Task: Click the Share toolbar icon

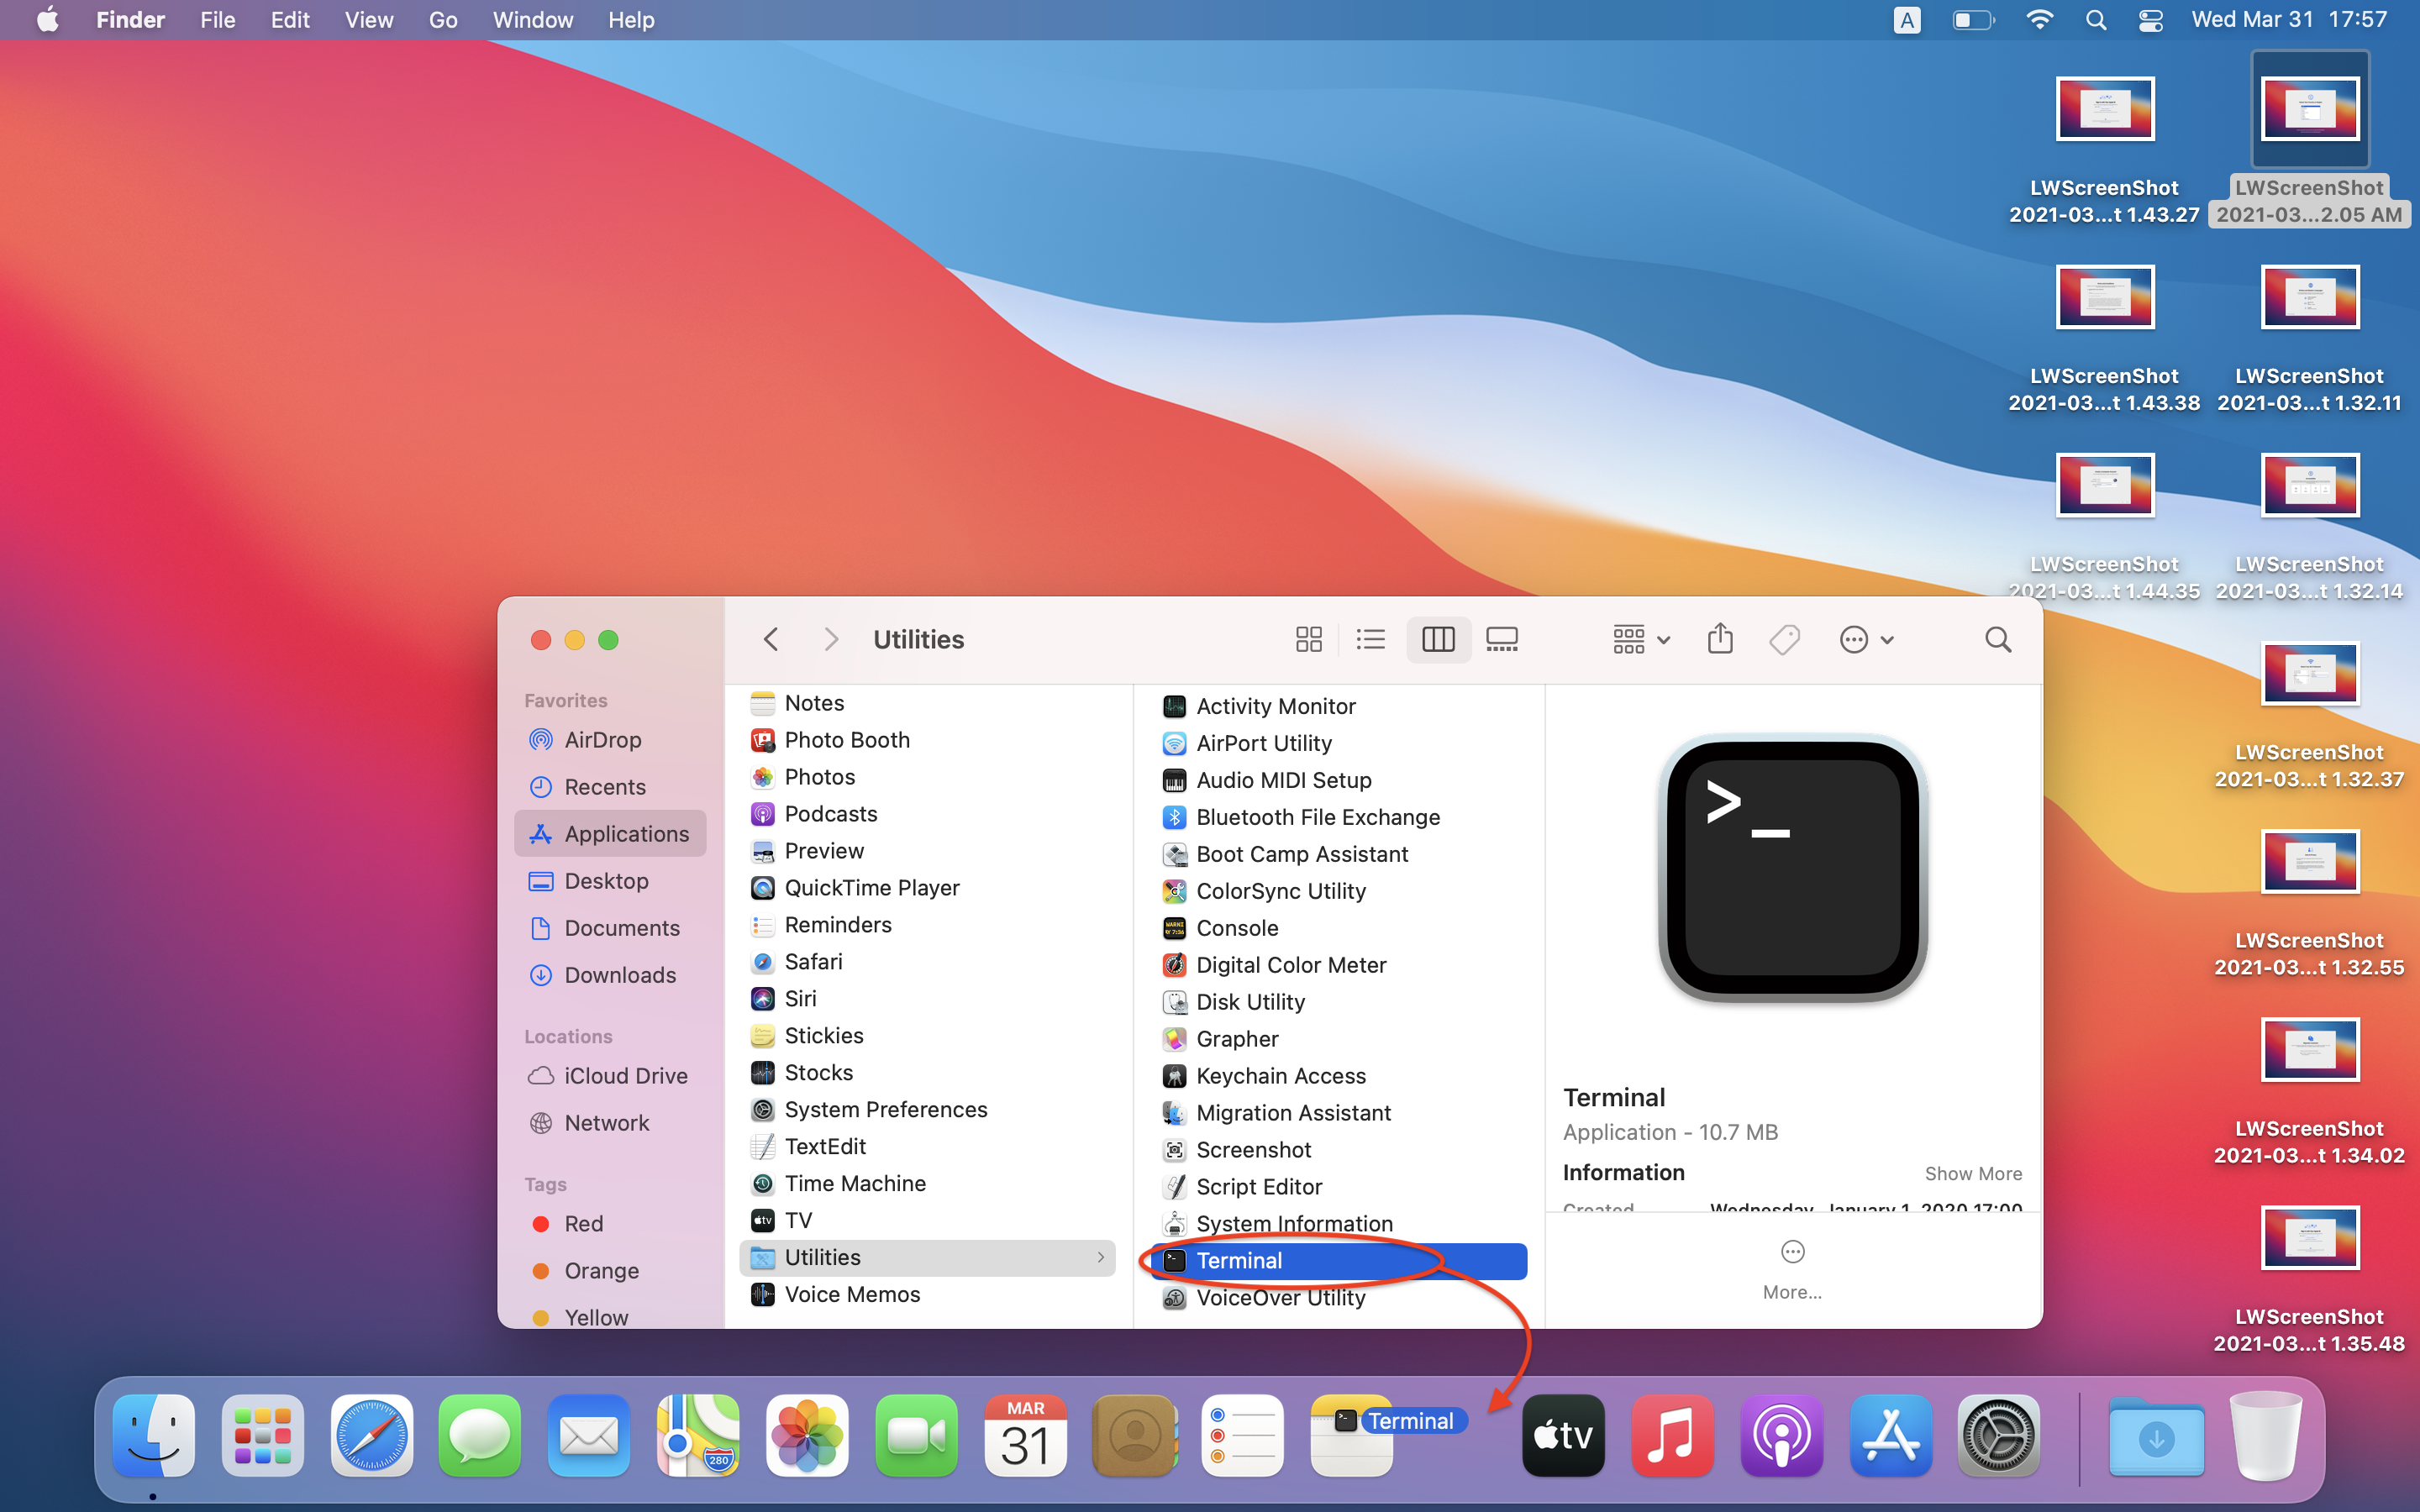Action: (1719, 639)
